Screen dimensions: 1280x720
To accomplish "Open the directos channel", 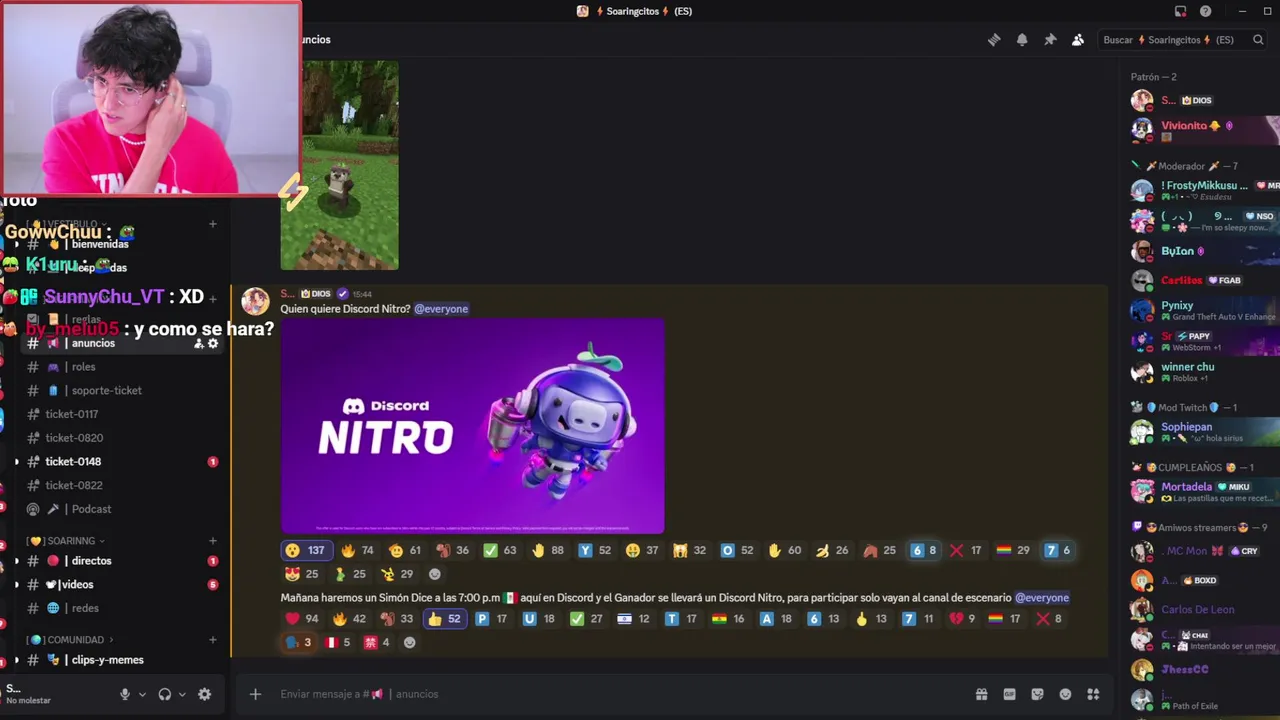I will pyautogui.click(x=123, y=561).
